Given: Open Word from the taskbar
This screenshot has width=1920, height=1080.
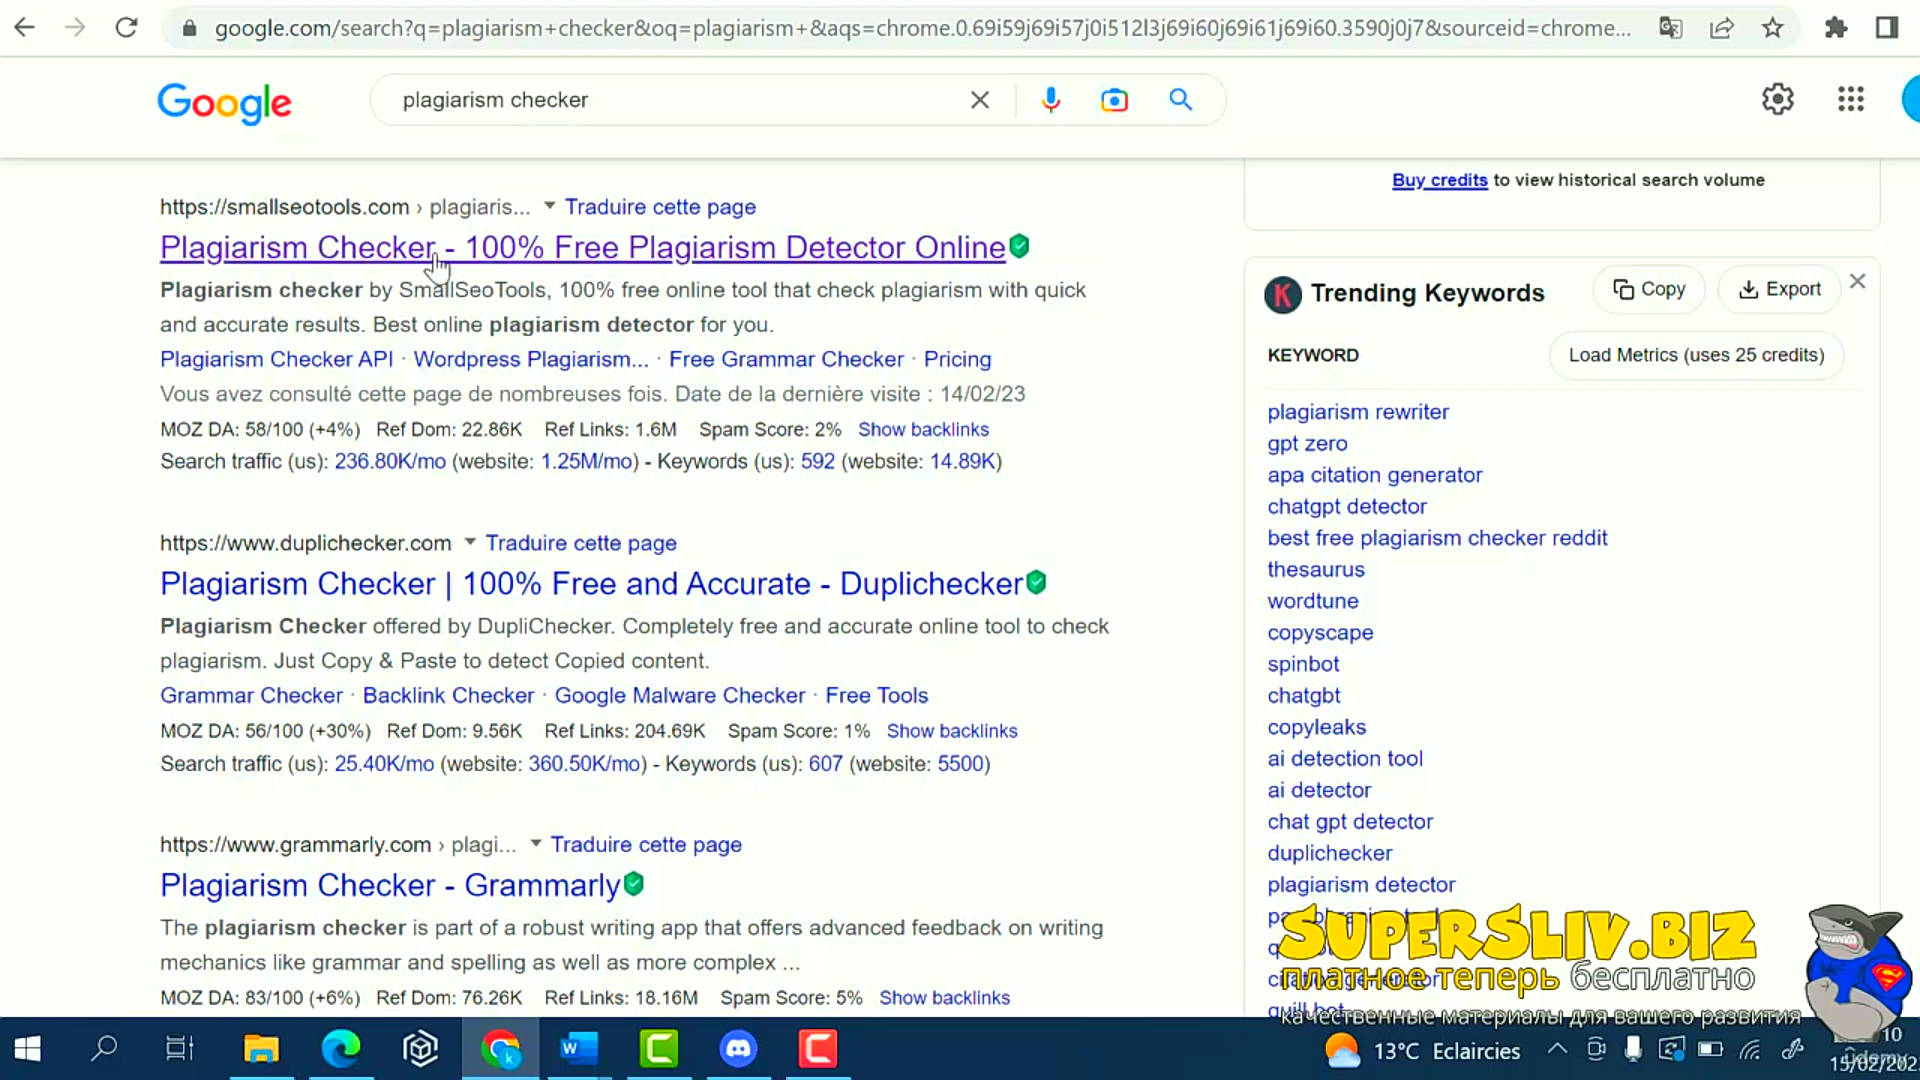Looking at the screenshot, I should 579,1049.
